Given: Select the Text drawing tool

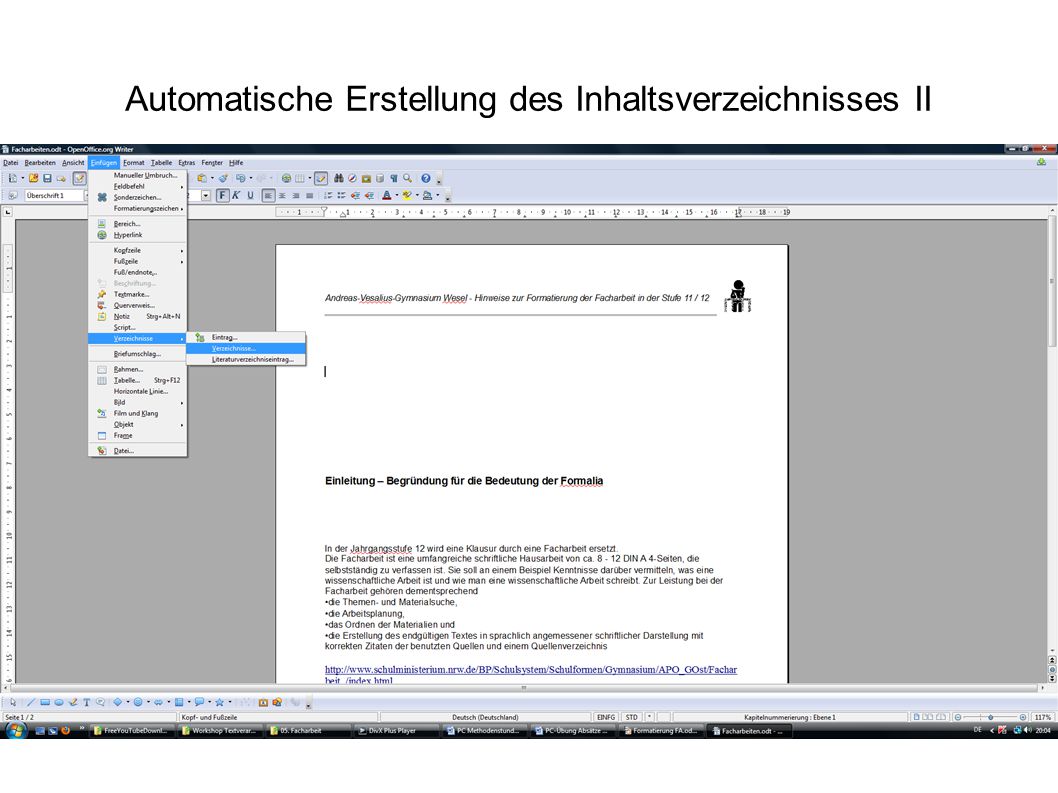Looking at the screenshot, I should [87, 702].
